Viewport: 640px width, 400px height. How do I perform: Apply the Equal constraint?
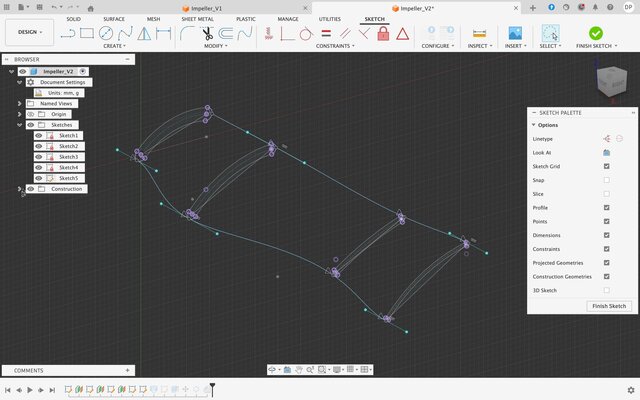coord(326,33)
